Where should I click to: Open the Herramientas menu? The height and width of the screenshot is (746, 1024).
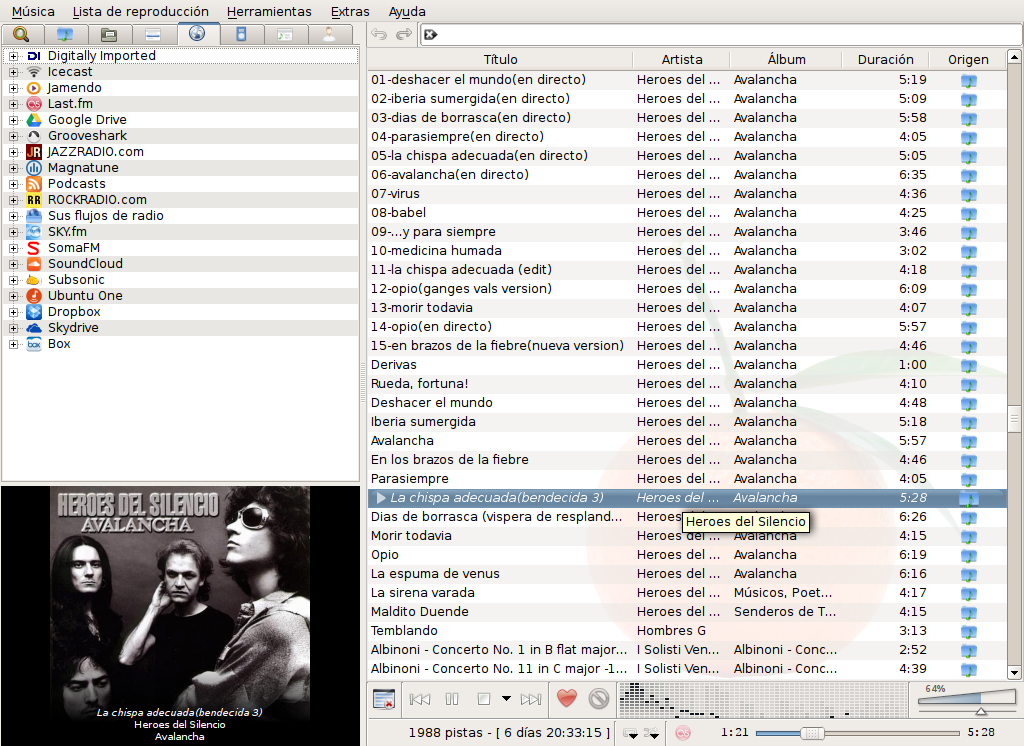[269, 12]
